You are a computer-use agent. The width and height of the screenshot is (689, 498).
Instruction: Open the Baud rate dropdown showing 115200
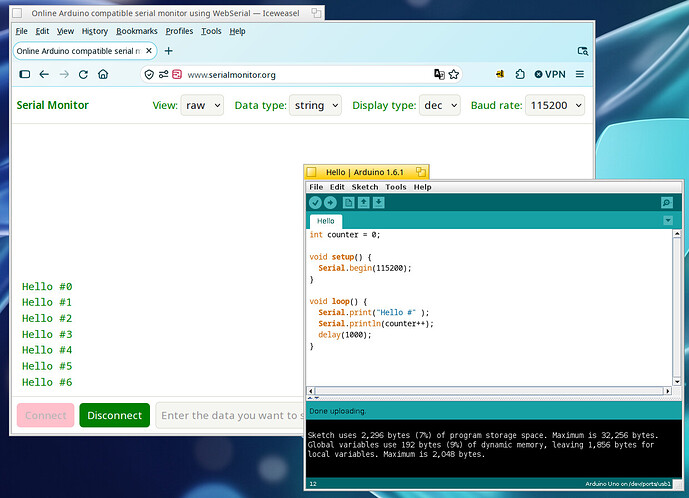555,105
